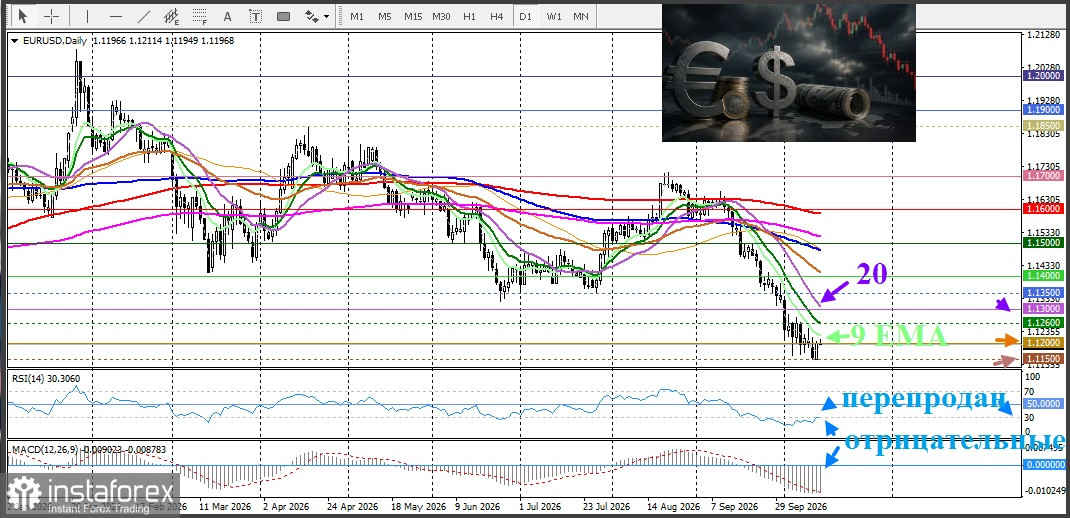1070x518 pixels.
Task: Click the 24 Apr 2026 date label
Action: coord(352,508)
